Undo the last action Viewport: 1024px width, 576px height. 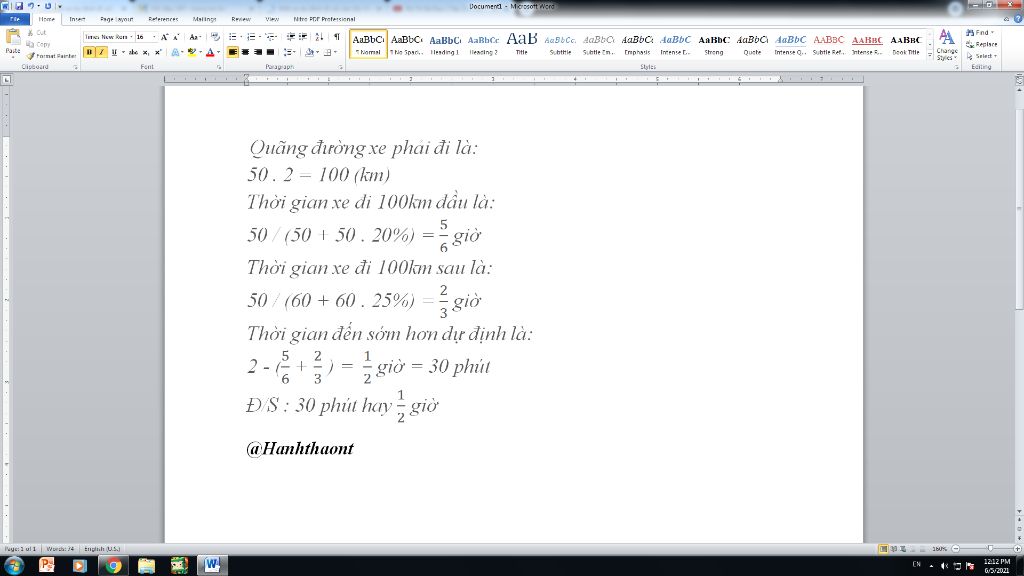coord(31,6)
